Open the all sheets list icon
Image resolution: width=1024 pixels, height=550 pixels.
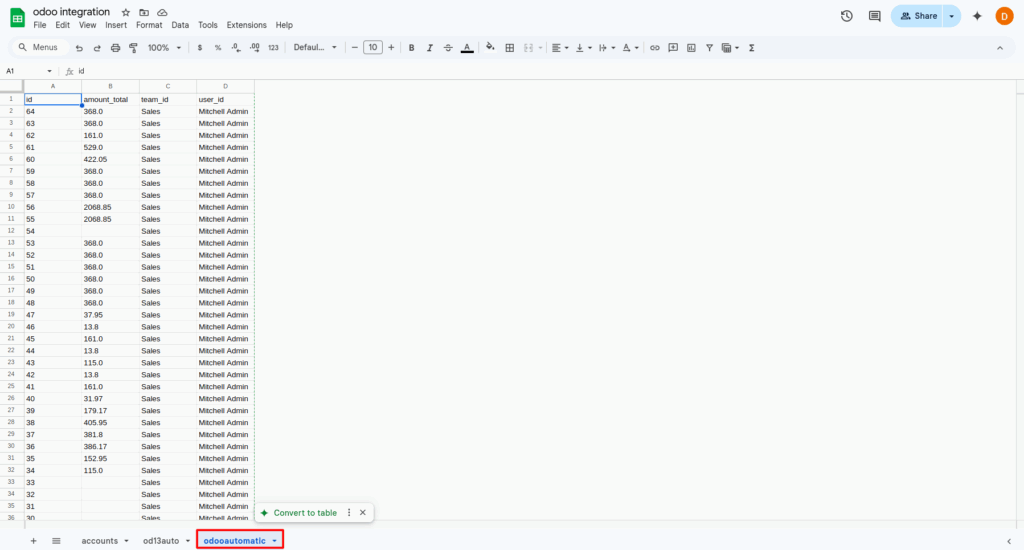coord(56,541)
